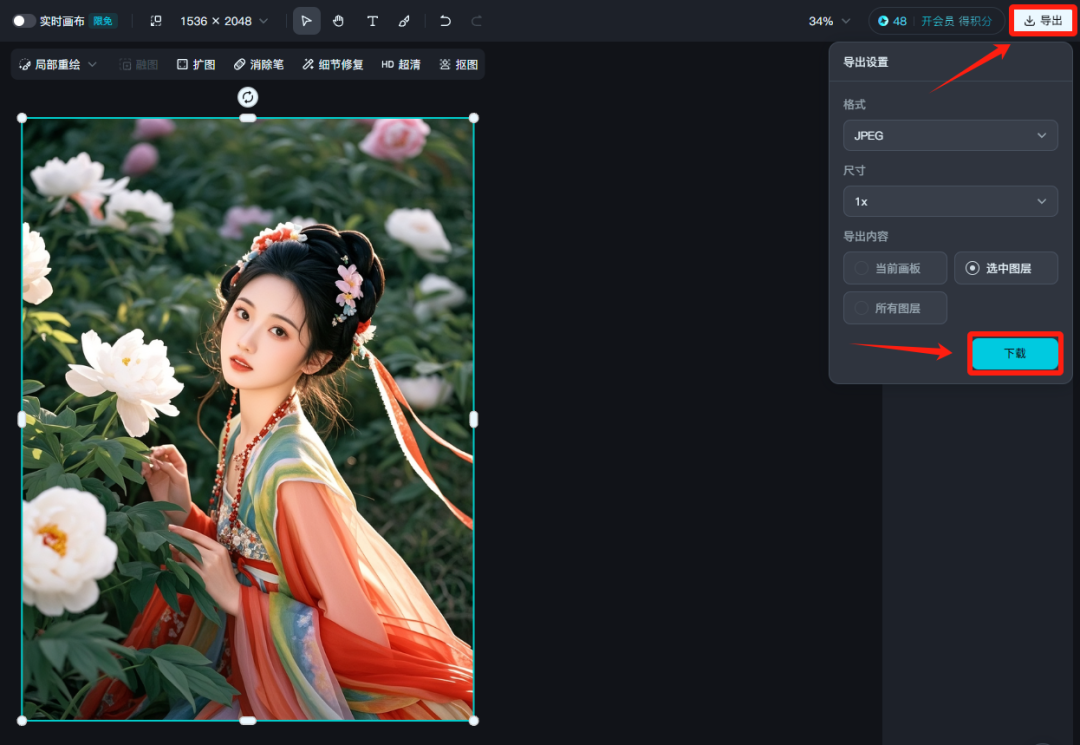Click the undo arrow
Viewport: 1080px width, 745px height.
[x=445, y=21]
